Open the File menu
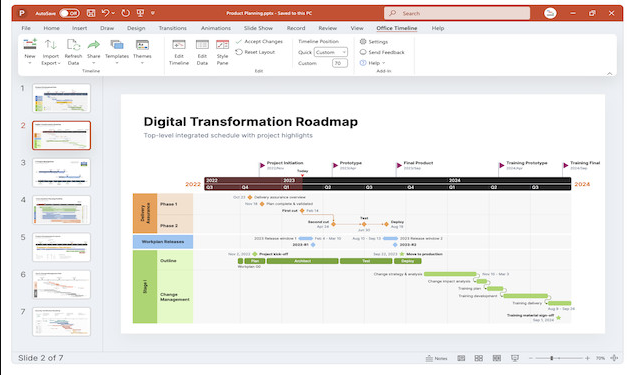The width and height of the screenshot is (636, 375). click(x=26, y=28)
